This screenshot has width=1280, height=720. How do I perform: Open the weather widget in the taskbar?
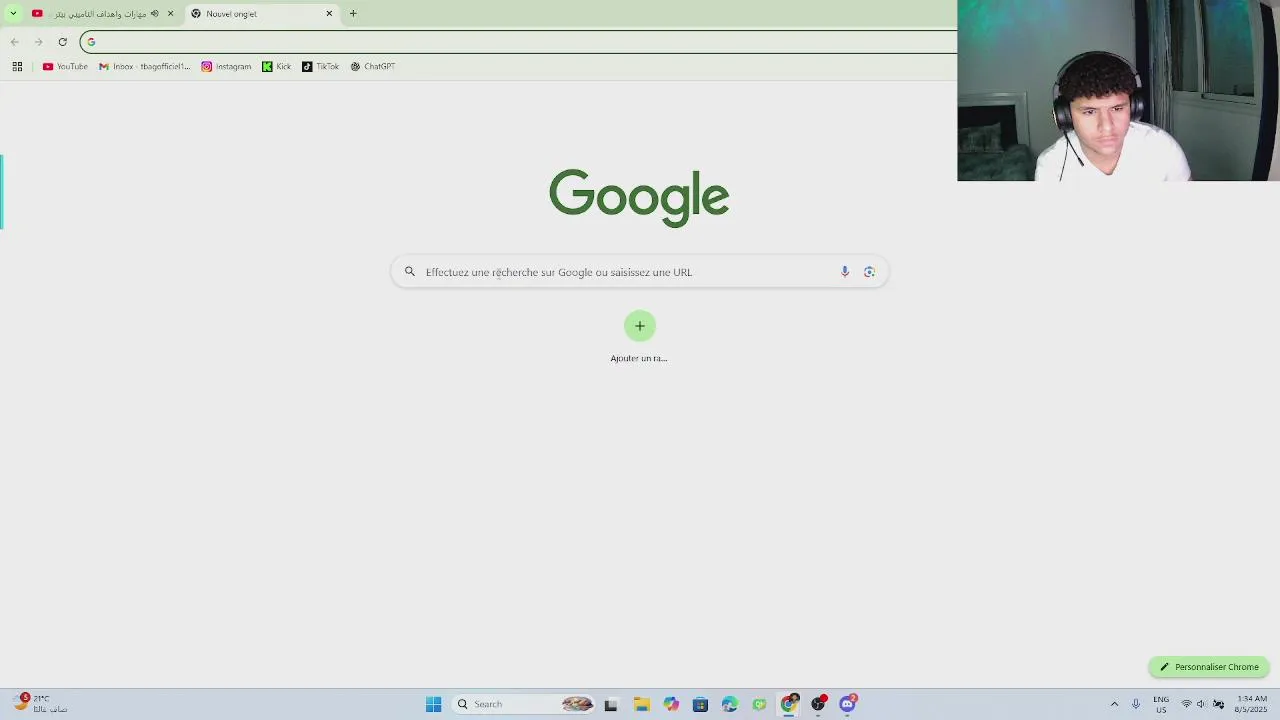(x=40, y=704)
